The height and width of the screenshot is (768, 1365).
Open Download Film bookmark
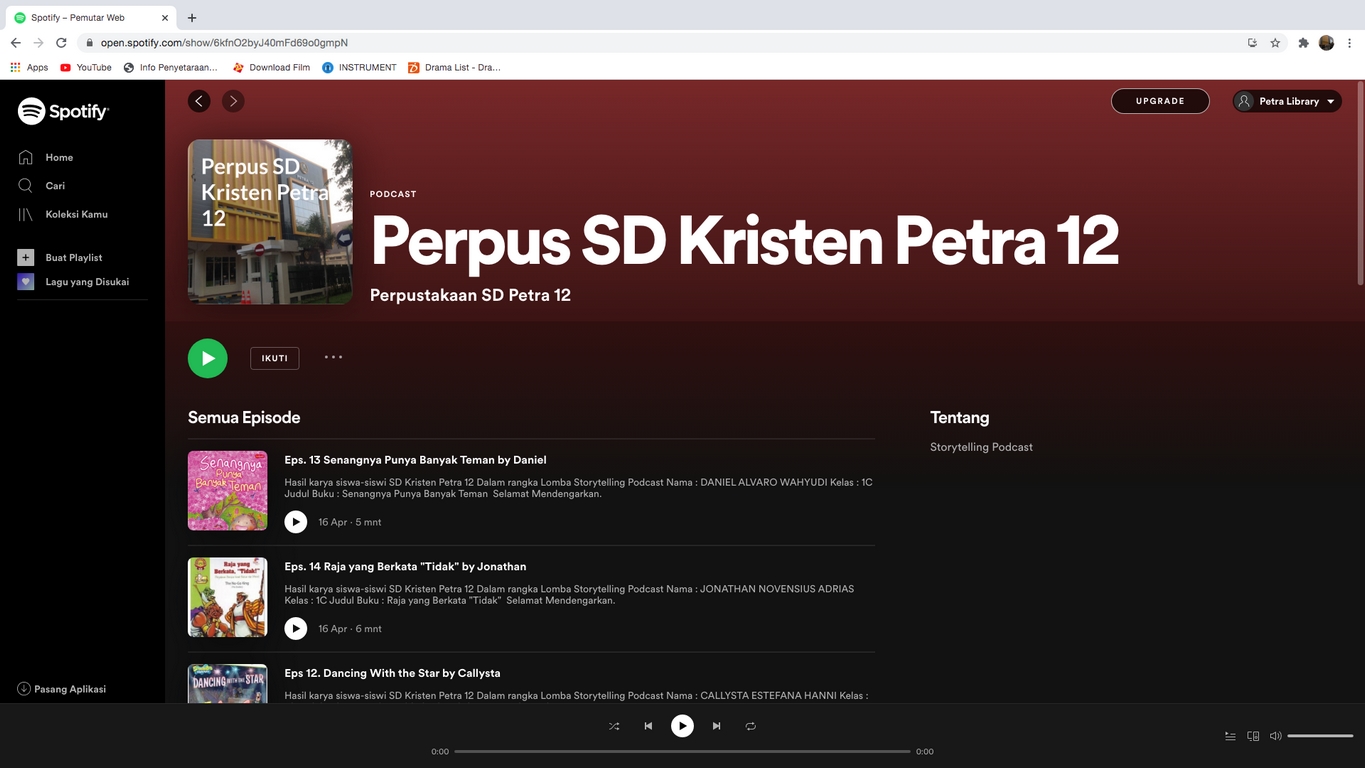271,67
